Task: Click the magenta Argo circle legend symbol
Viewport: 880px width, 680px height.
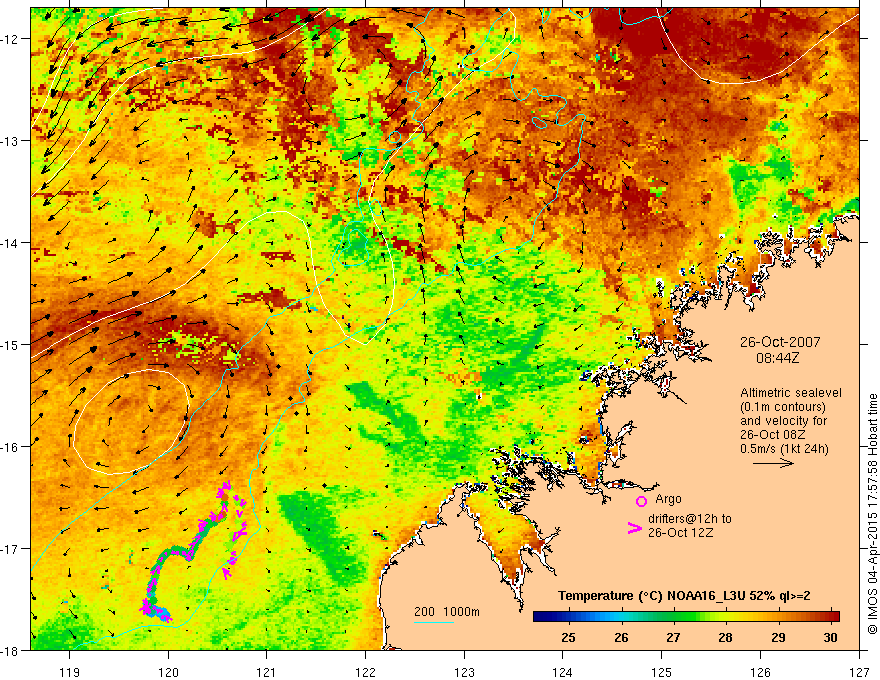Action: tap(641, 501)
